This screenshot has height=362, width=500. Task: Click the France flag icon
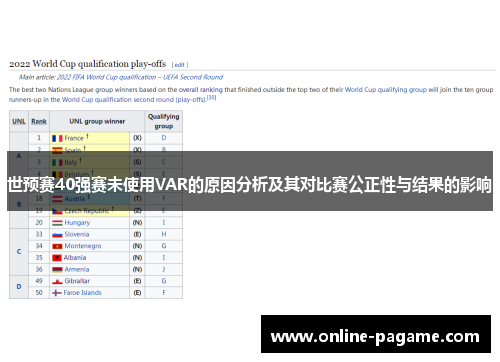[57, 138]
